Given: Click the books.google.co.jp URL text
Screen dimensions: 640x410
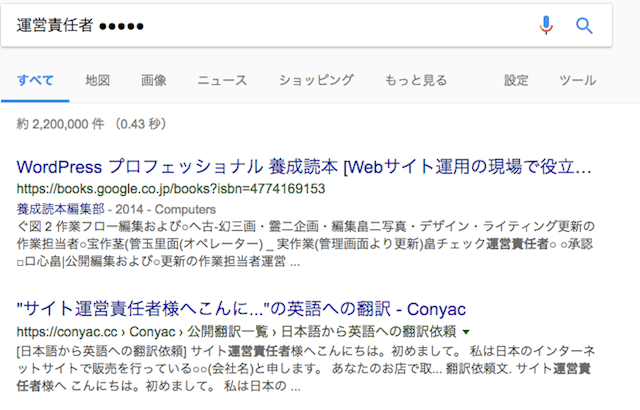Looking at the screenshot, I should click(x=171, y=189).
